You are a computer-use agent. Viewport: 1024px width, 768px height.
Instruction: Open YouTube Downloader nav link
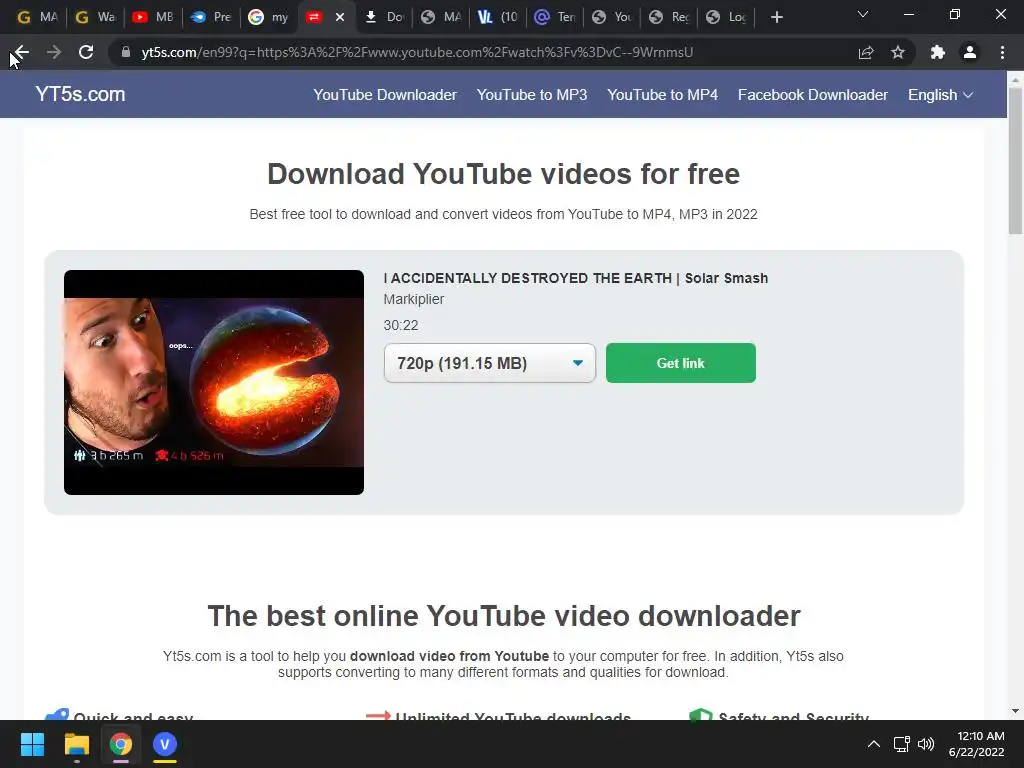(x=385, y=95)
